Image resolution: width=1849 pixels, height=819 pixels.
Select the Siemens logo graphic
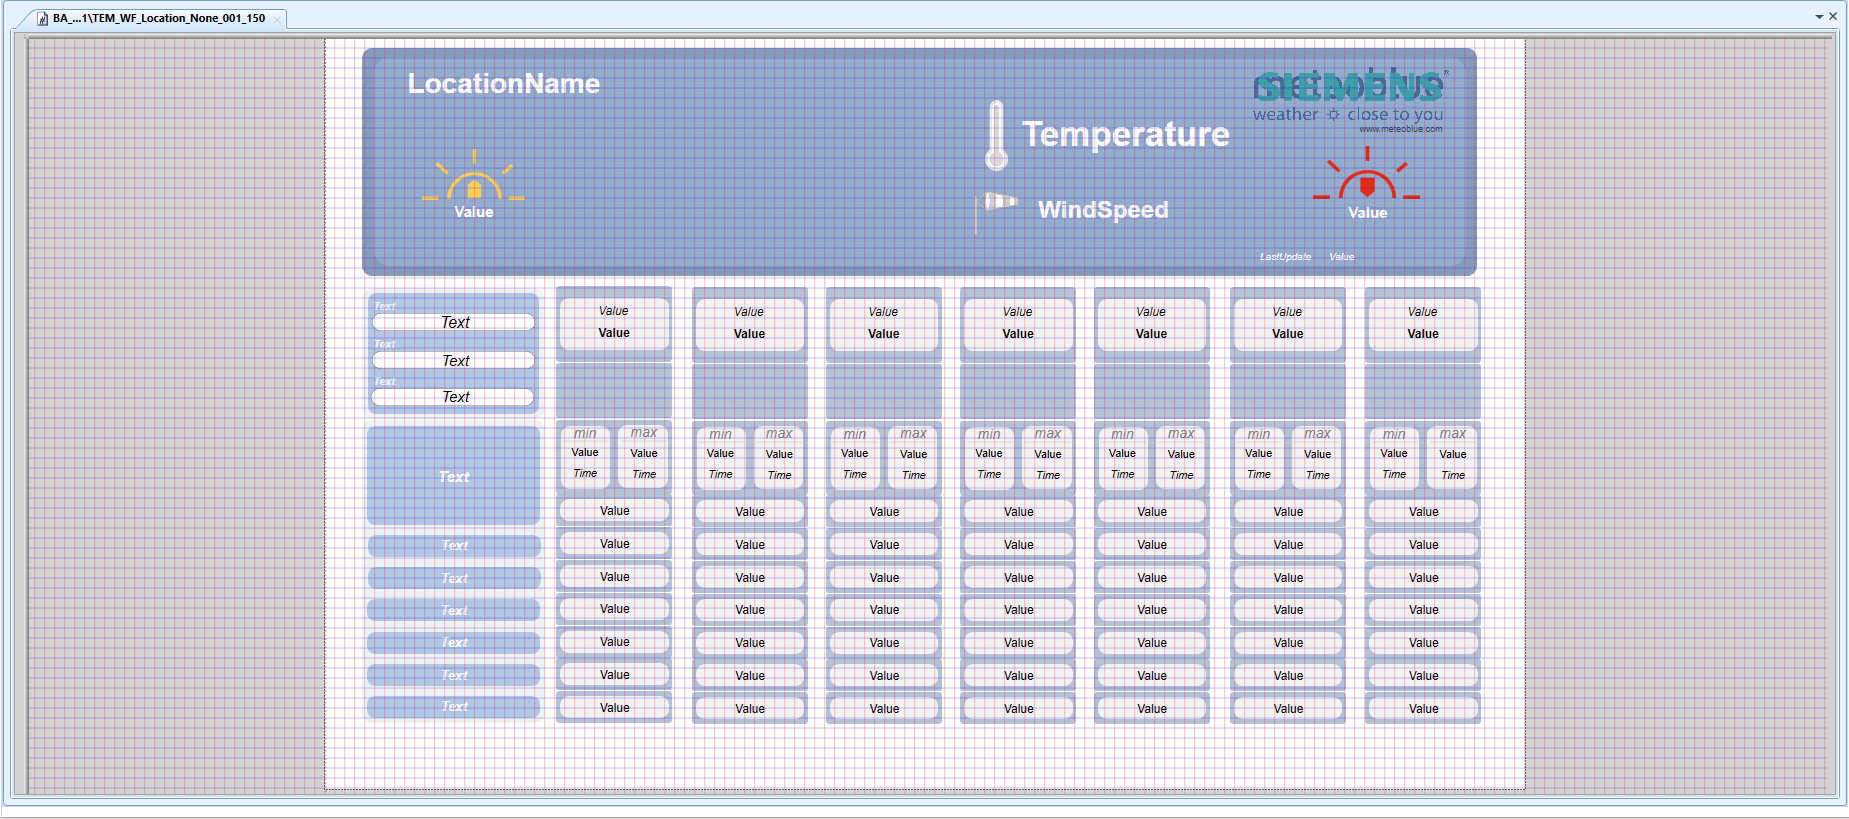[1348, 88]
